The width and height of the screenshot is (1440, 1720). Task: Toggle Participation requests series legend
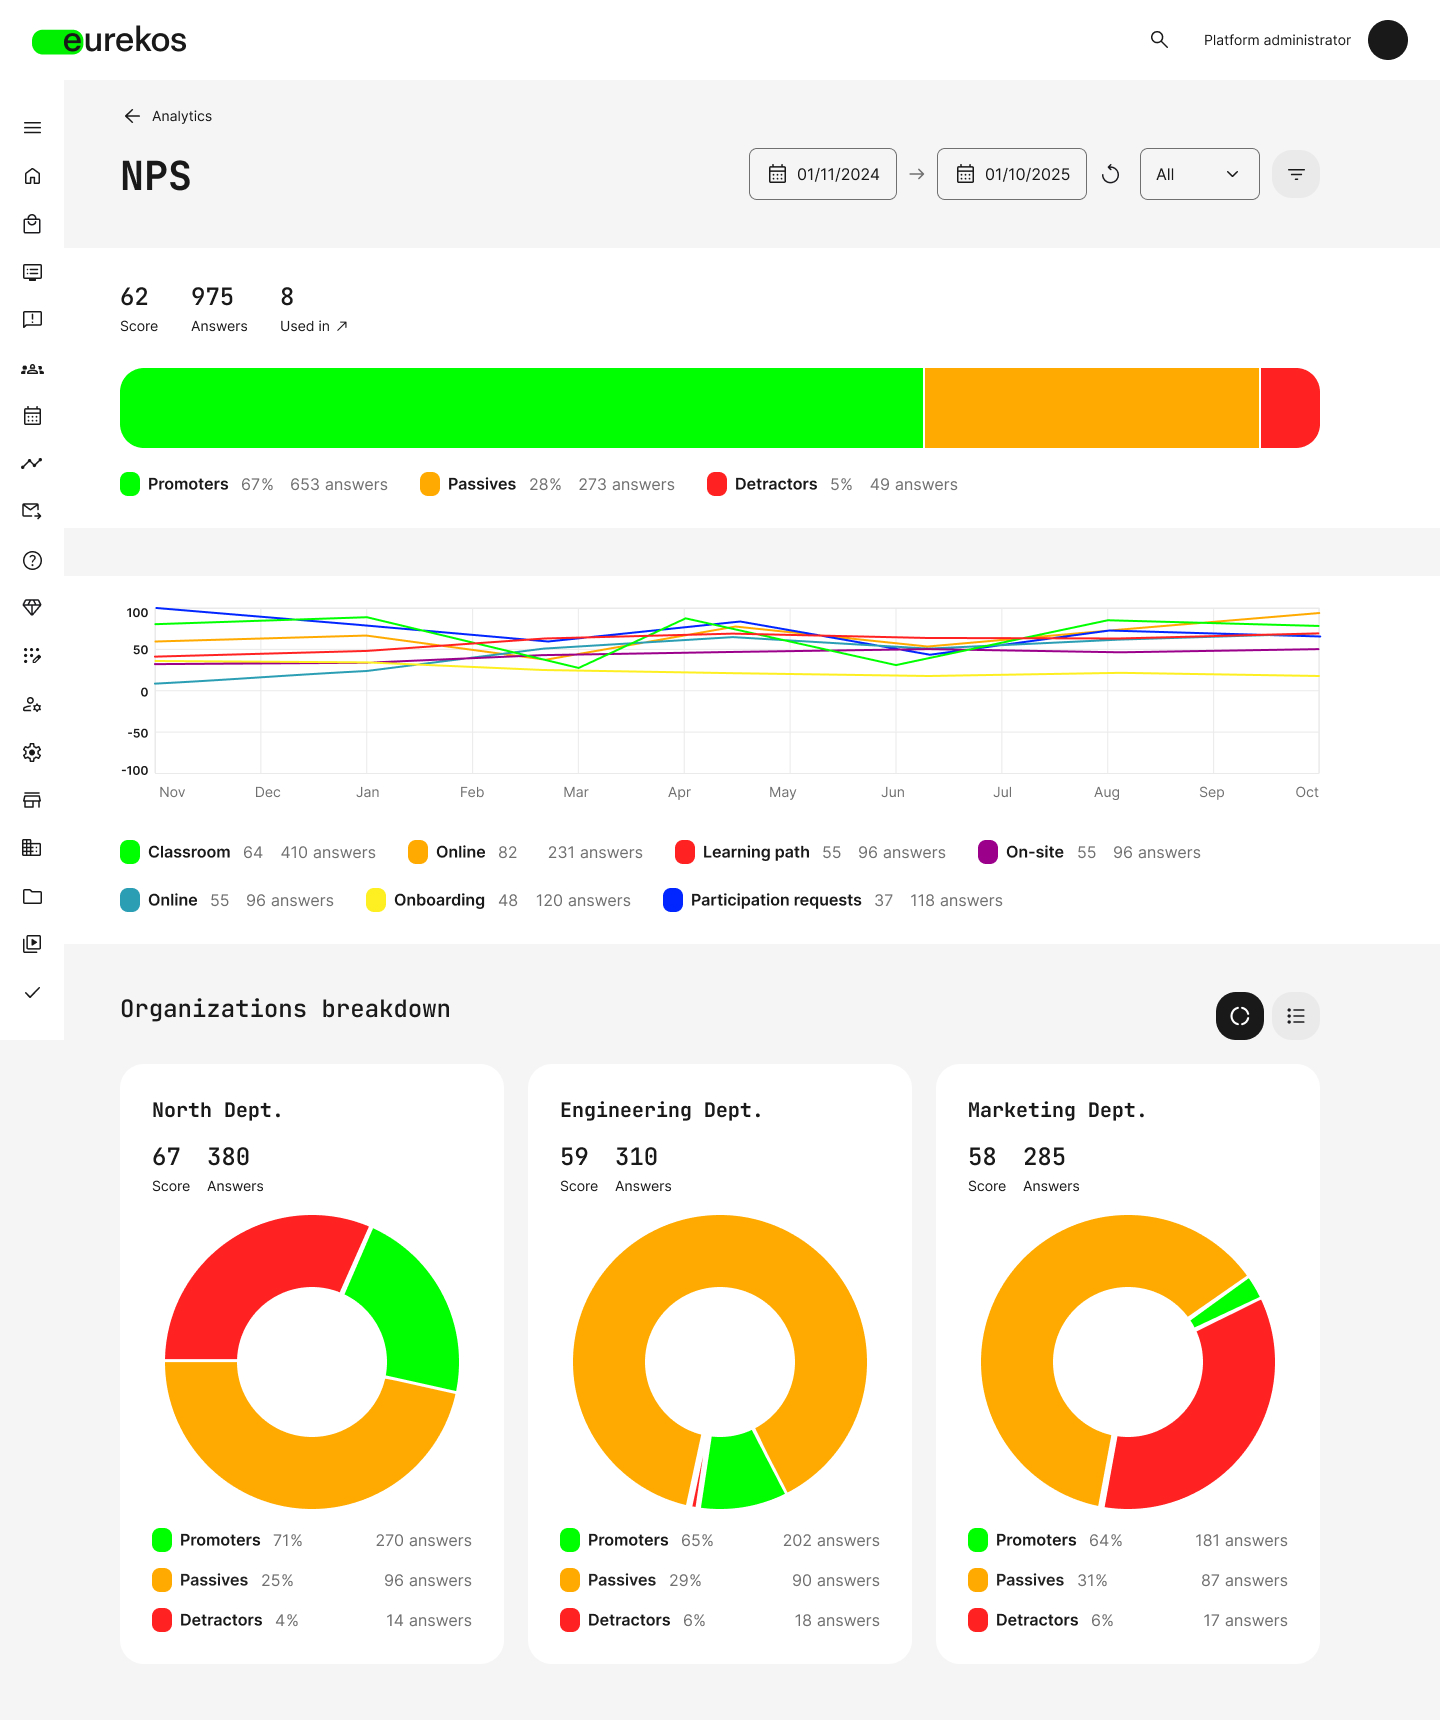coord(833,900)
